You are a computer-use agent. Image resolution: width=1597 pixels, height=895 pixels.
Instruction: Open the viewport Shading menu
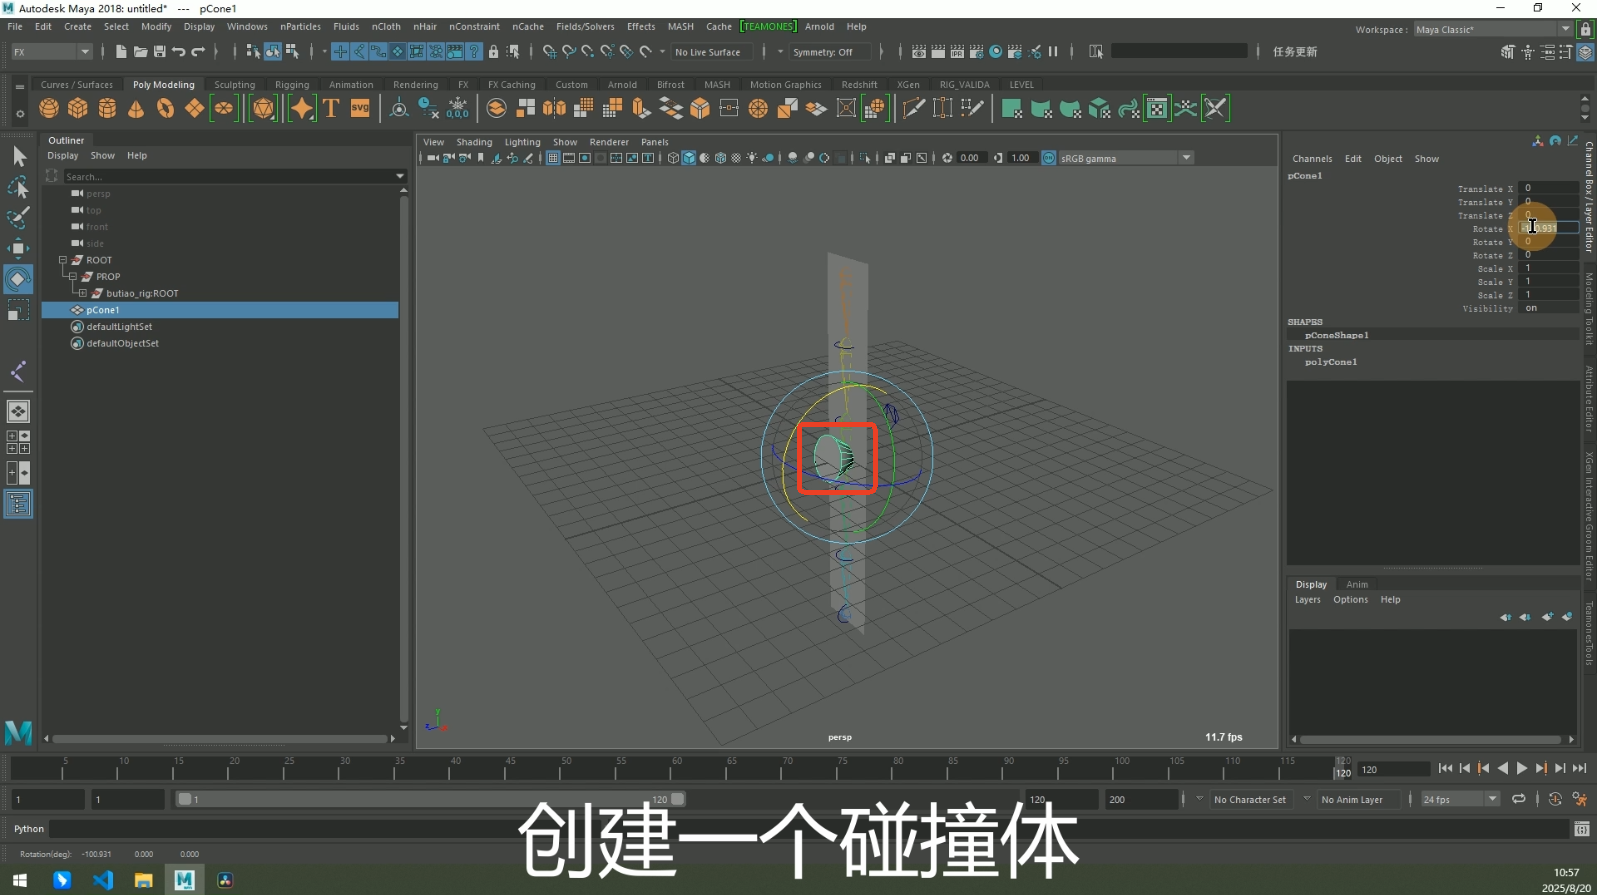tap(474, 142)
